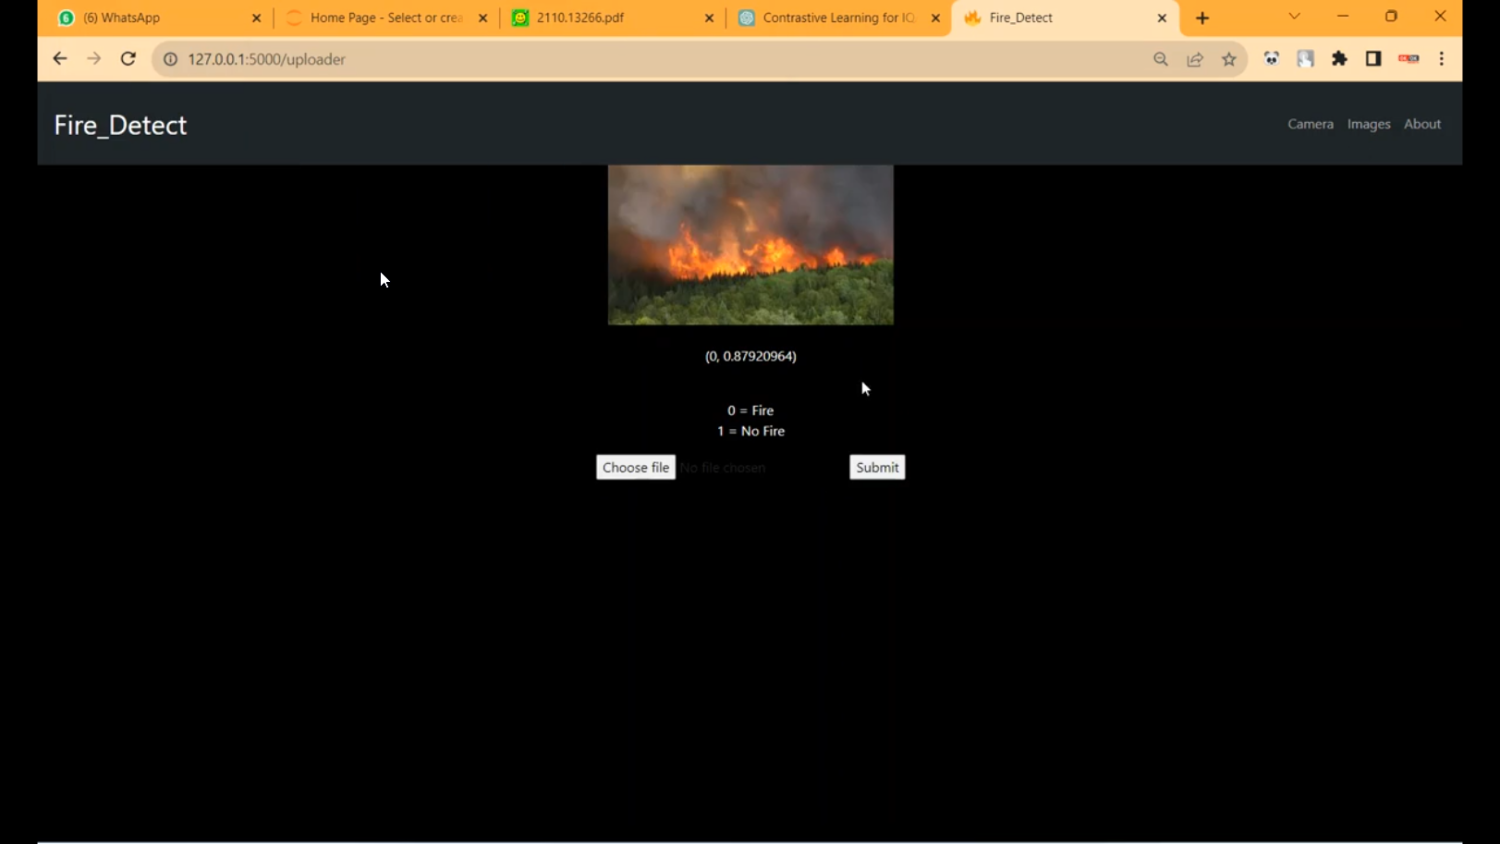Select the '0 = Fire' legend text
Screen dimensions: 1500x844
[x=751, y=410]
